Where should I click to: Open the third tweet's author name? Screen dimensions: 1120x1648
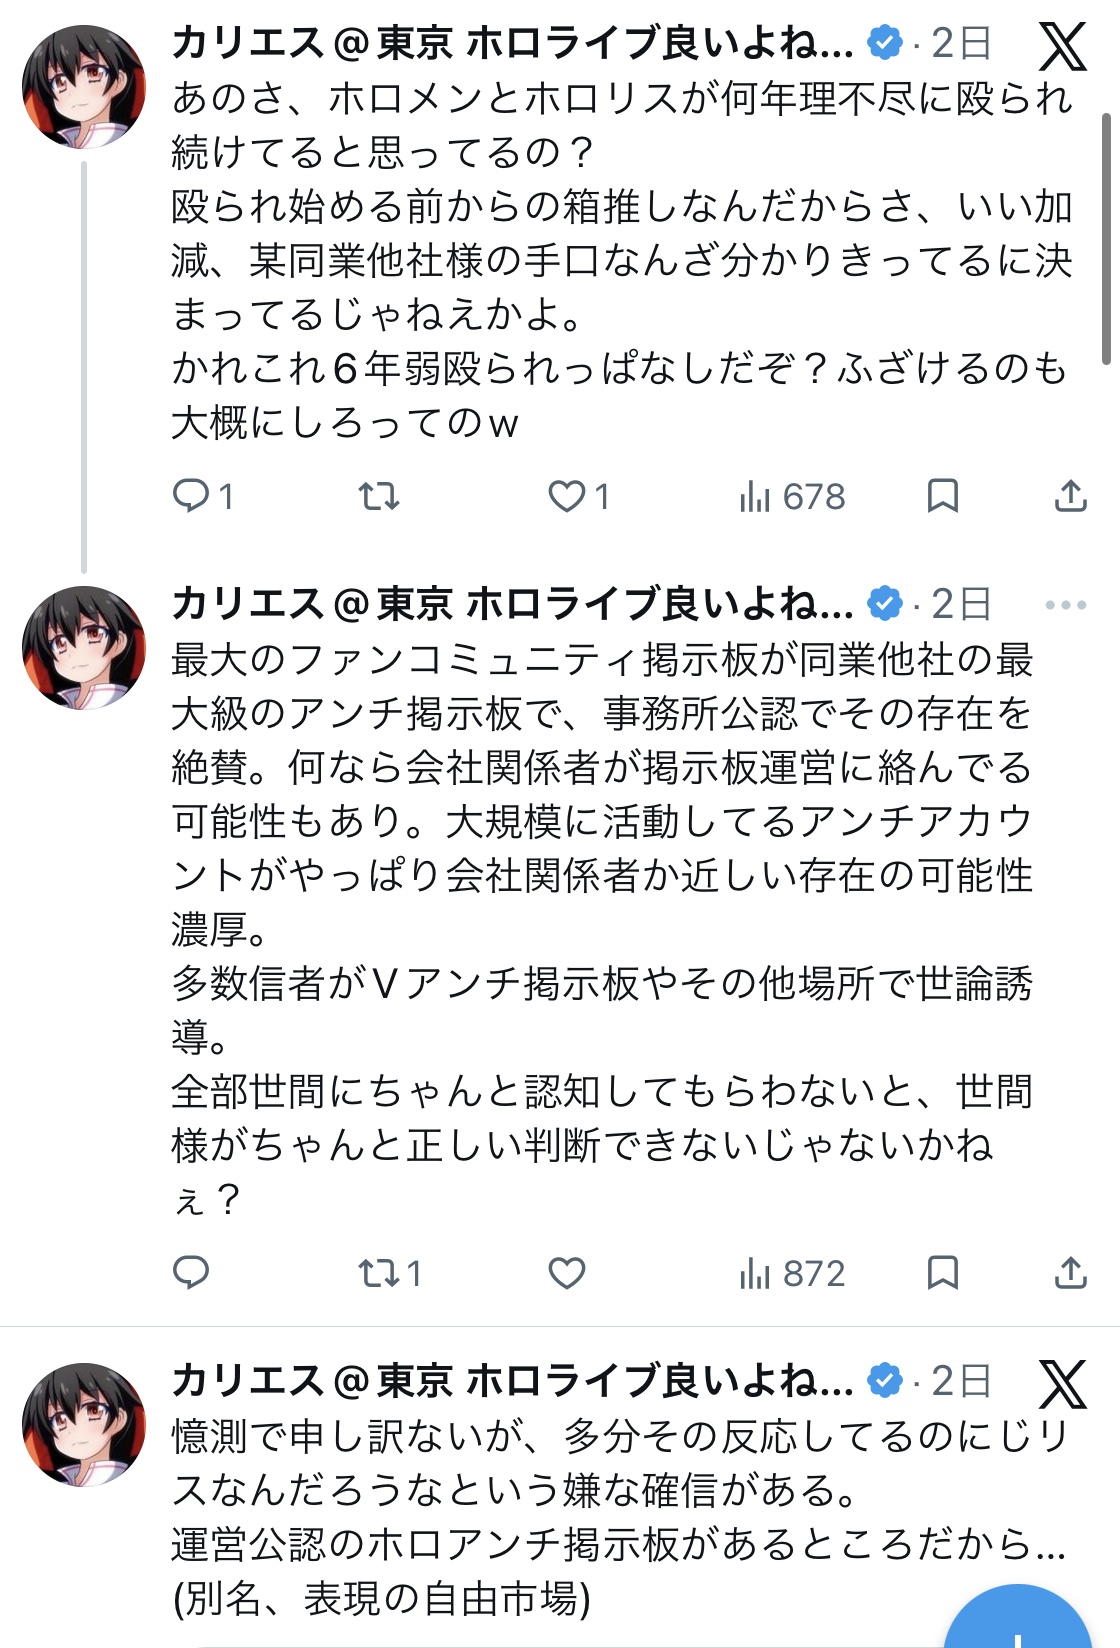pyautogui.click(x=512, y=1381)
